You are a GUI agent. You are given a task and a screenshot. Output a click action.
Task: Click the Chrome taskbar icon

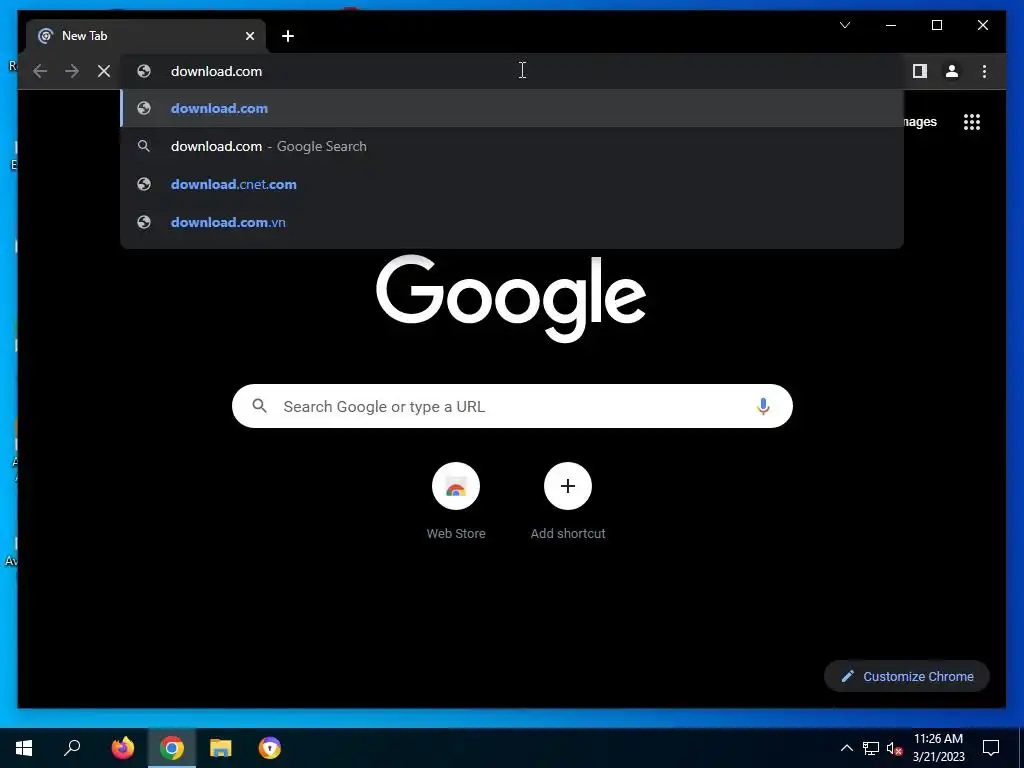172,748
